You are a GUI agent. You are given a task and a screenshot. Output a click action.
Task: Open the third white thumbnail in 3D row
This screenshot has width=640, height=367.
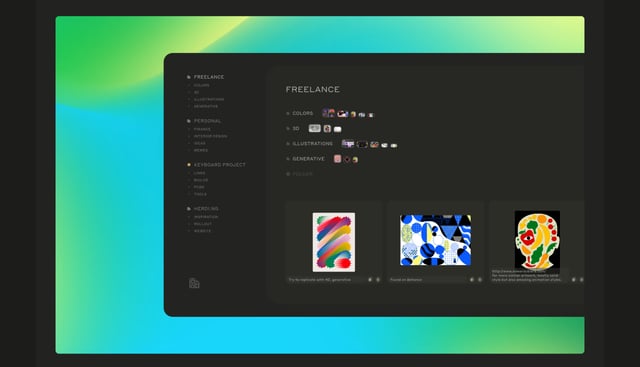(x=338, y=129)
